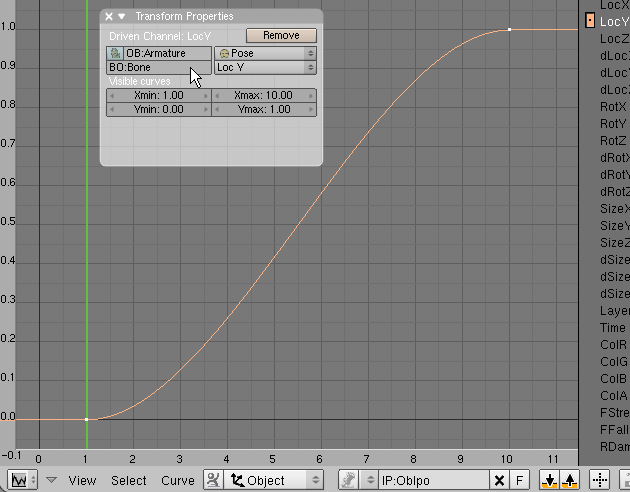Image resolution: width=630 pixels, height=492 pixels.
Task: Increase Xmax with its right arrow
Action: 311,96
